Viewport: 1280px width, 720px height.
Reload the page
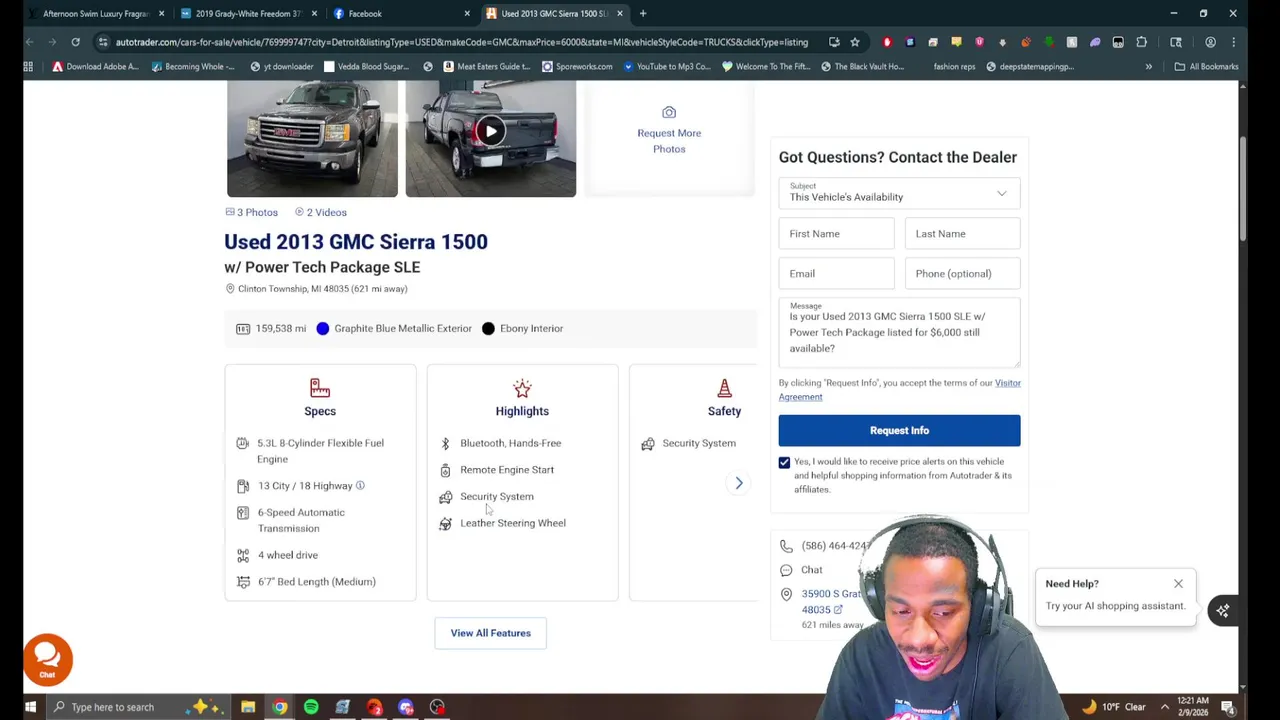point(75,42)
